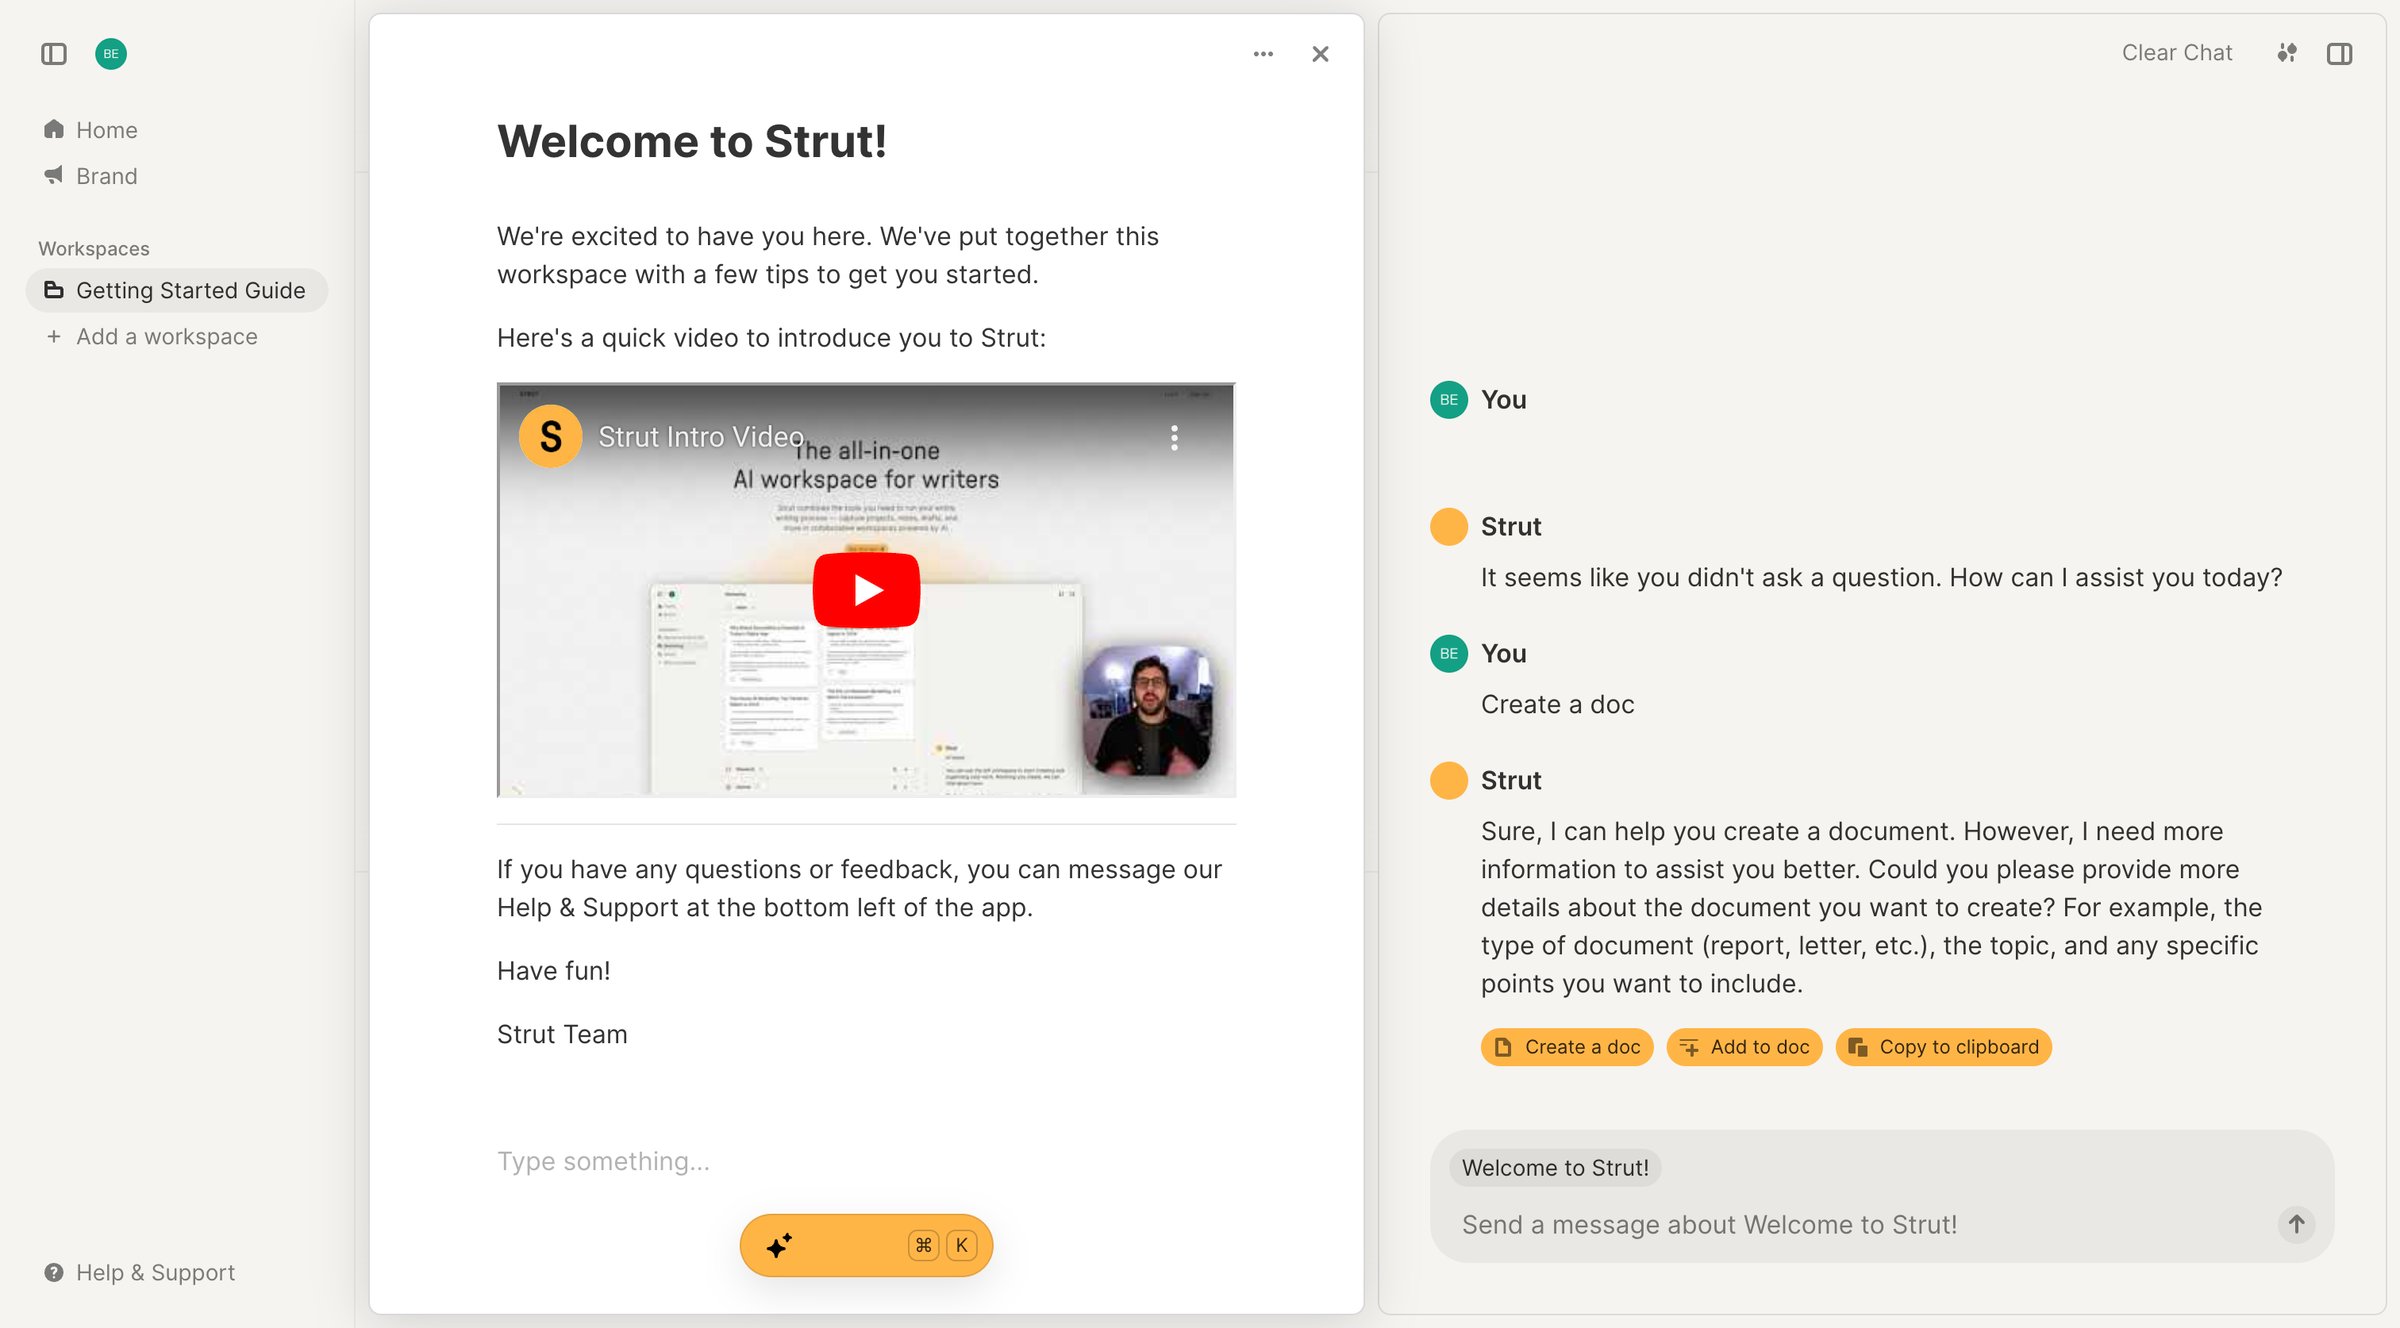Open chat AI settings icon

click(2287, 53)
